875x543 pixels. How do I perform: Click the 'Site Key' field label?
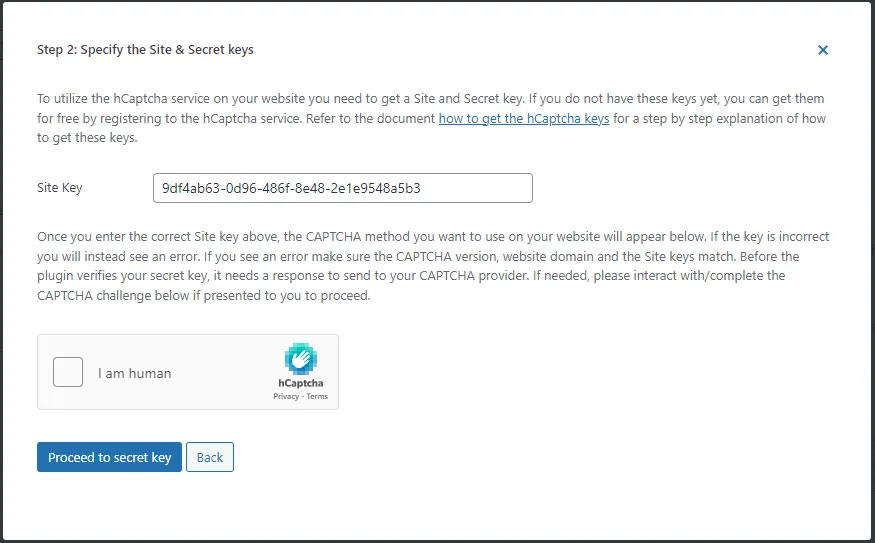(60, 188)
